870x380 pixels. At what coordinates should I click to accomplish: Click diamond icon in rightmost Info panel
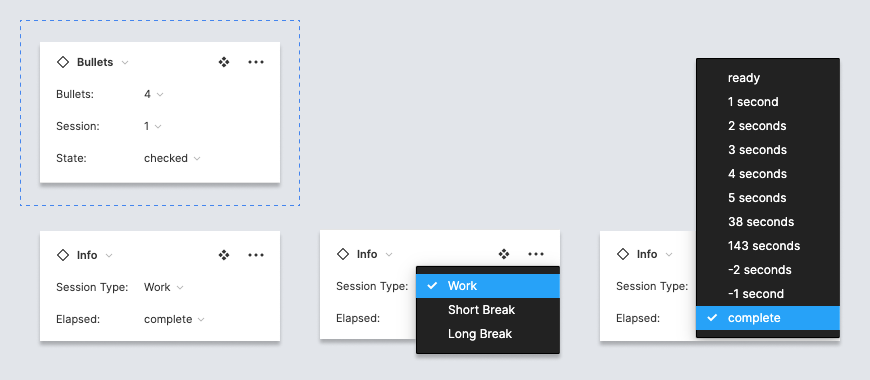(623, 254)
